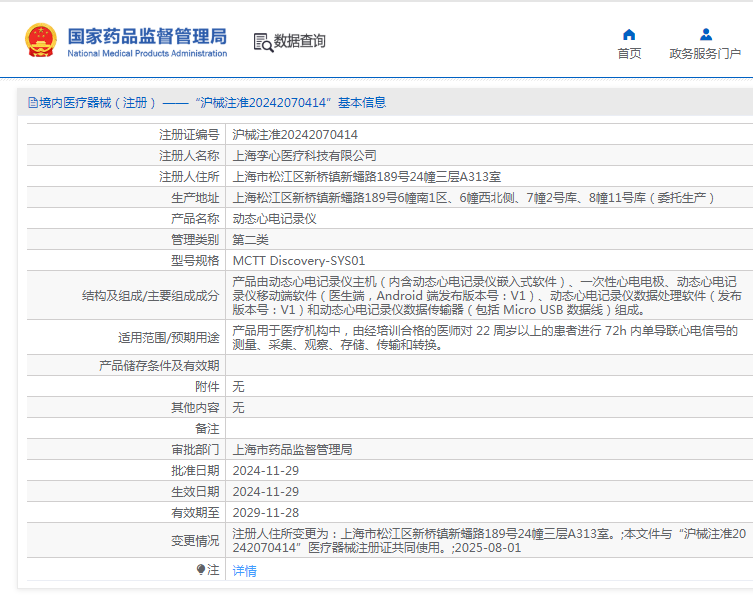
Task: Click the 产品名称 label
Action: [195, 219]
